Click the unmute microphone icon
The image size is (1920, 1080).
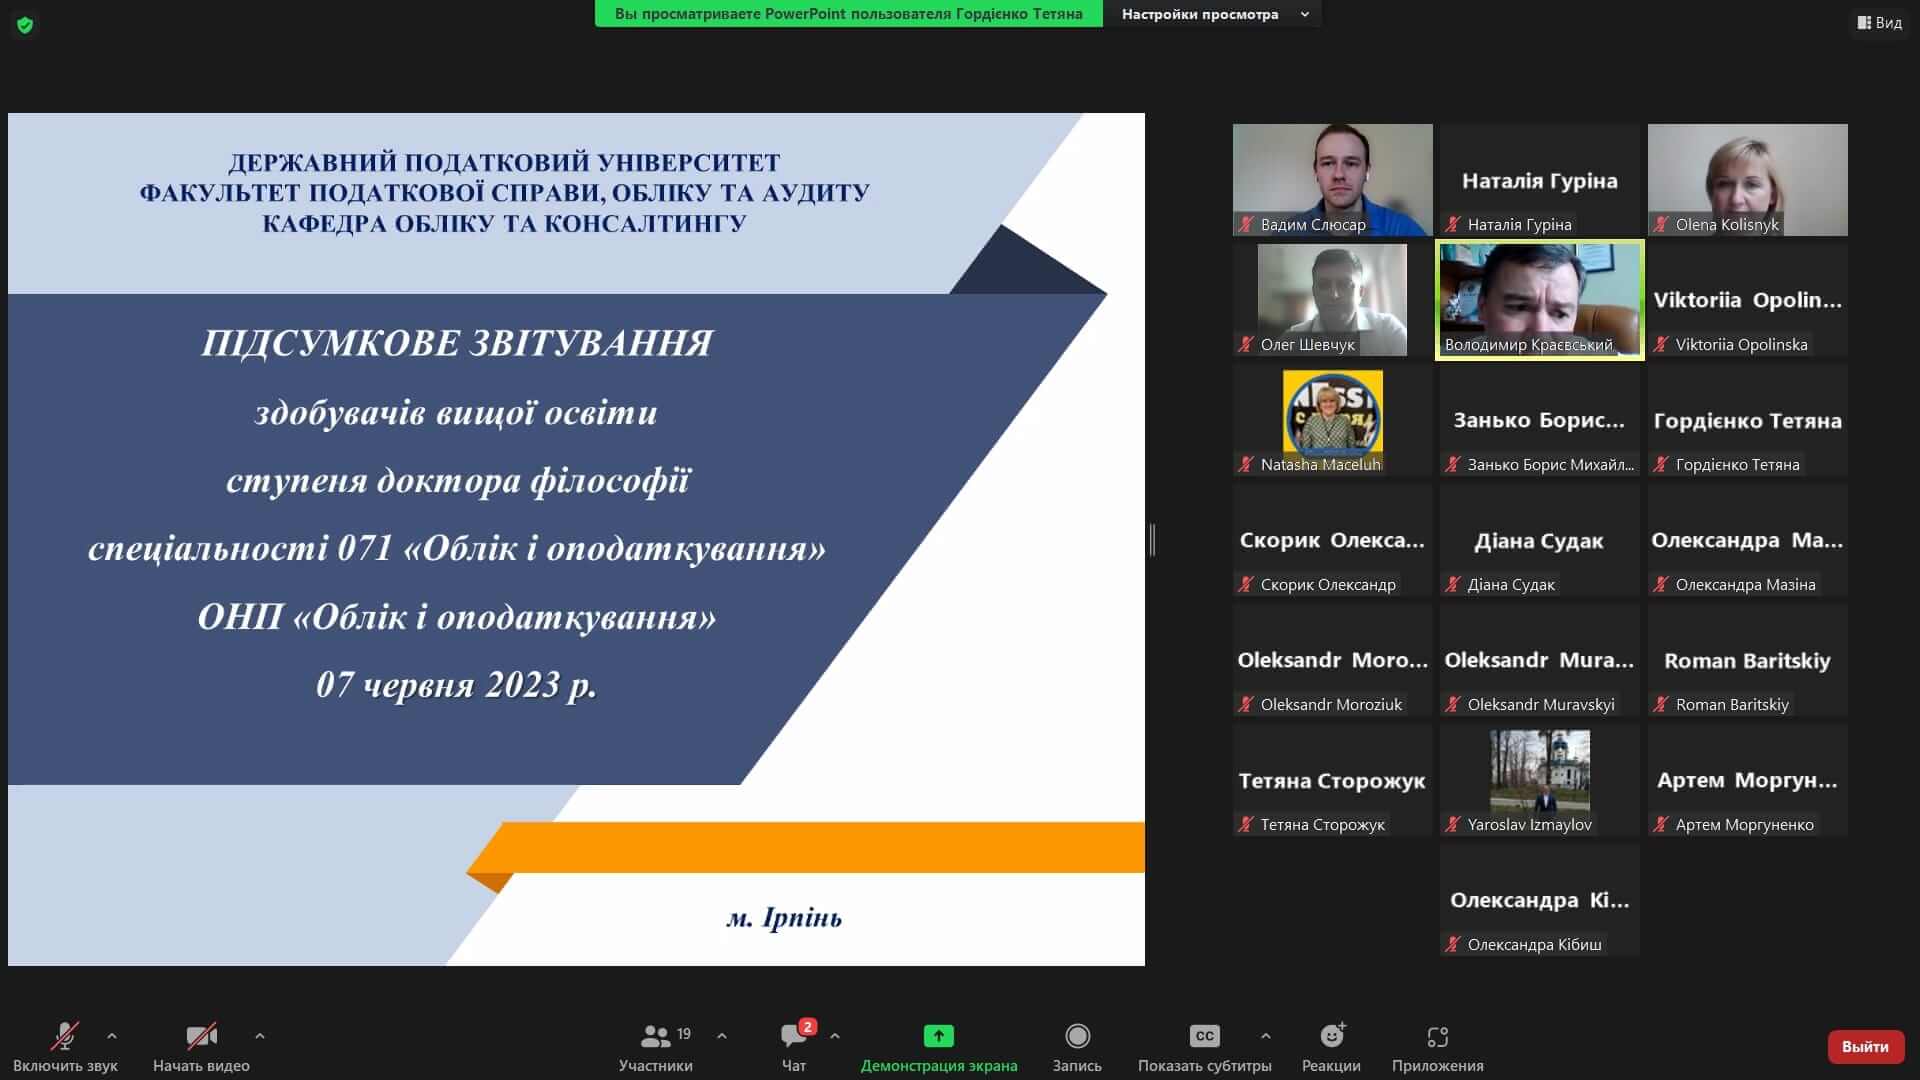[65, 1036]
